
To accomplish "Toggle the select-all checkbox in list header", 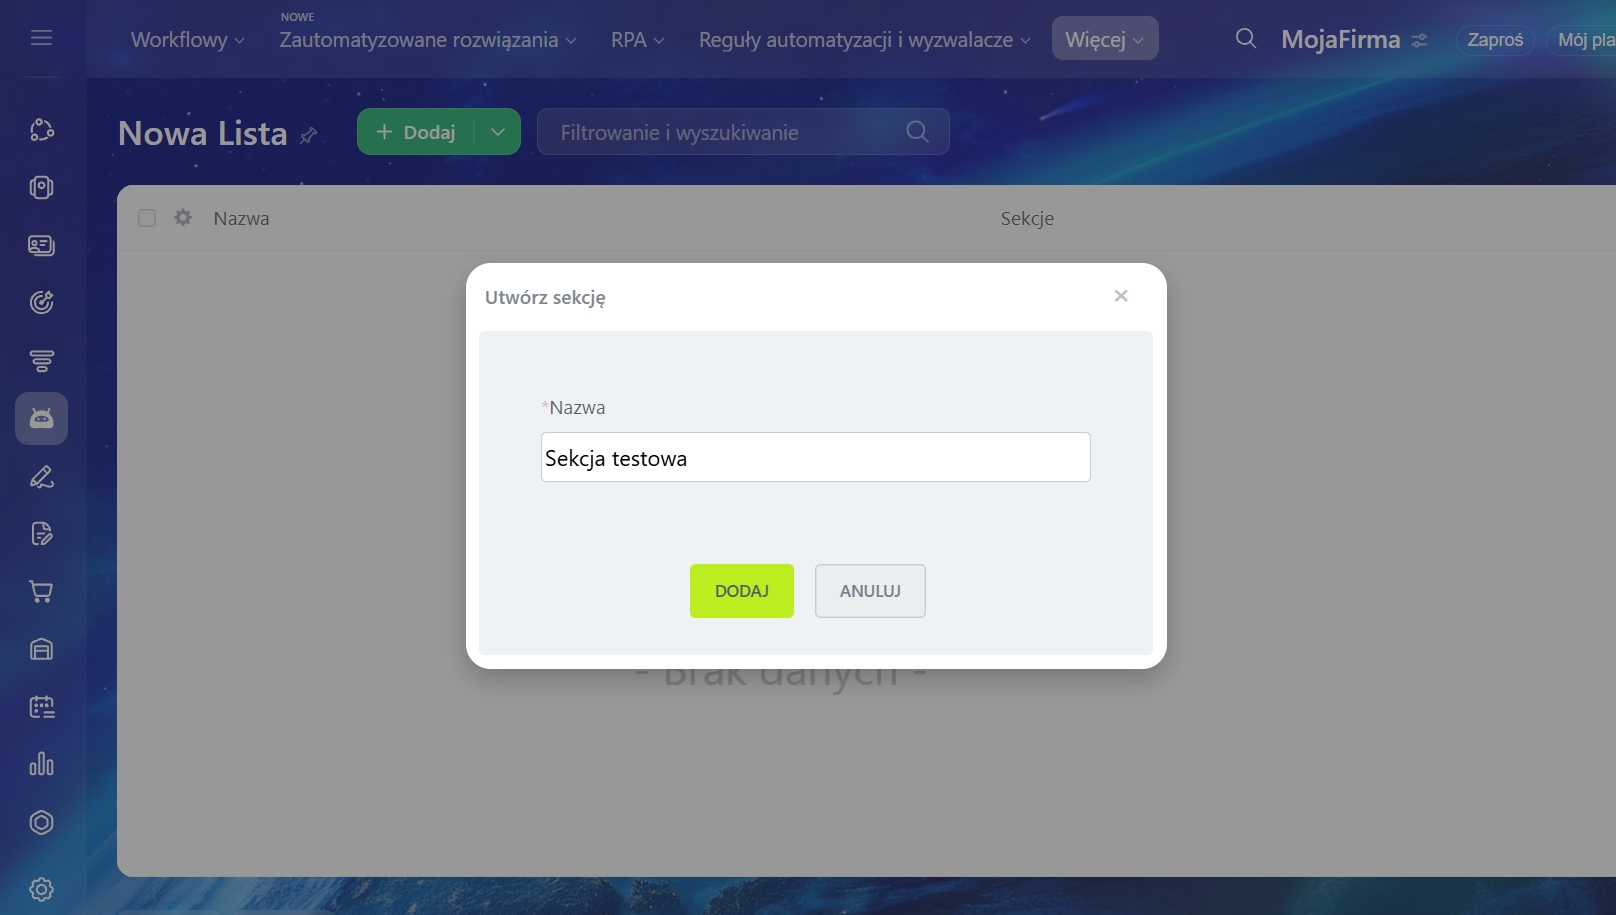I will [x=147, y=218].
